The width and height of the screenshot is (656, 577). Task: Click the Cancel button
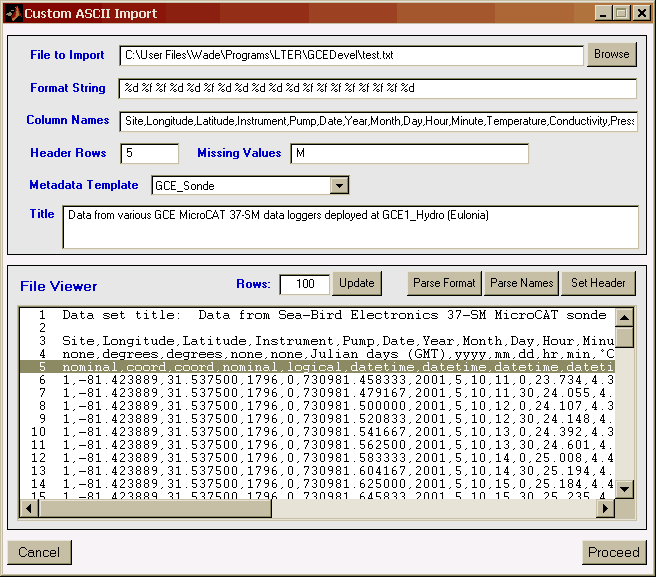39,552
